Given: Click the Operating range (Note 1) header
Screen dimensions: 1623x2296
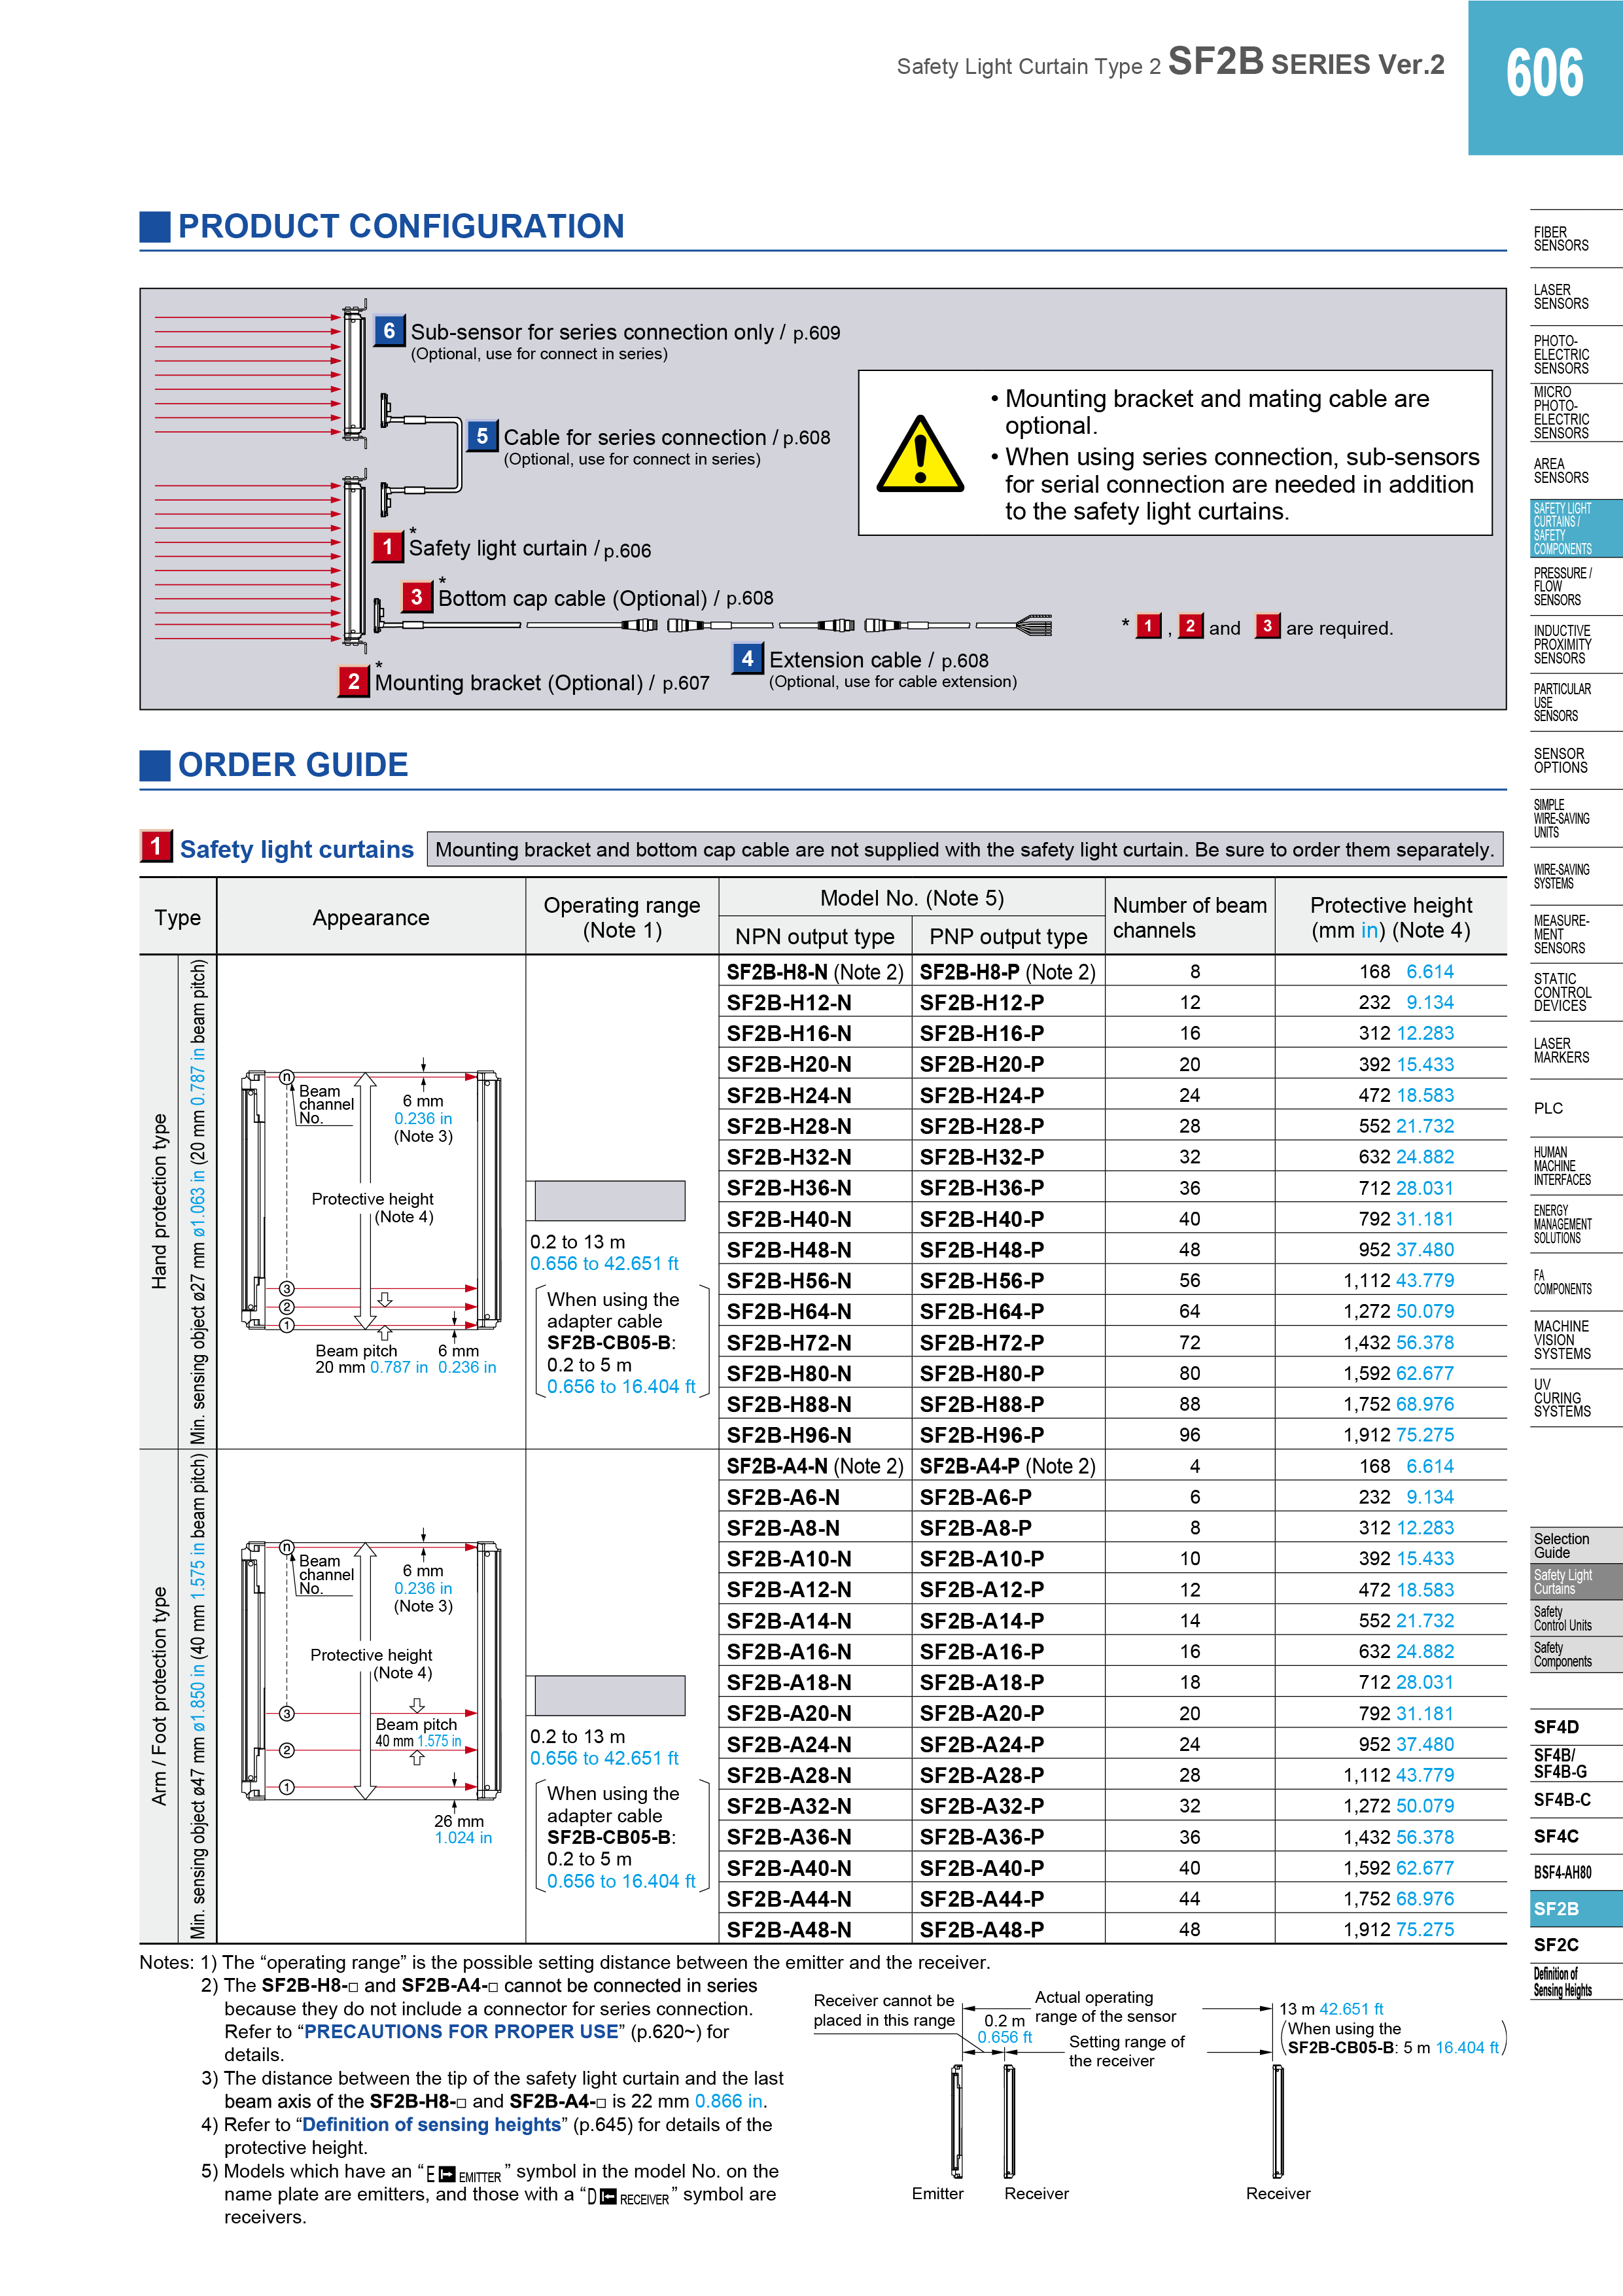Looking at the screenshot, I should [x=622, y=917].
